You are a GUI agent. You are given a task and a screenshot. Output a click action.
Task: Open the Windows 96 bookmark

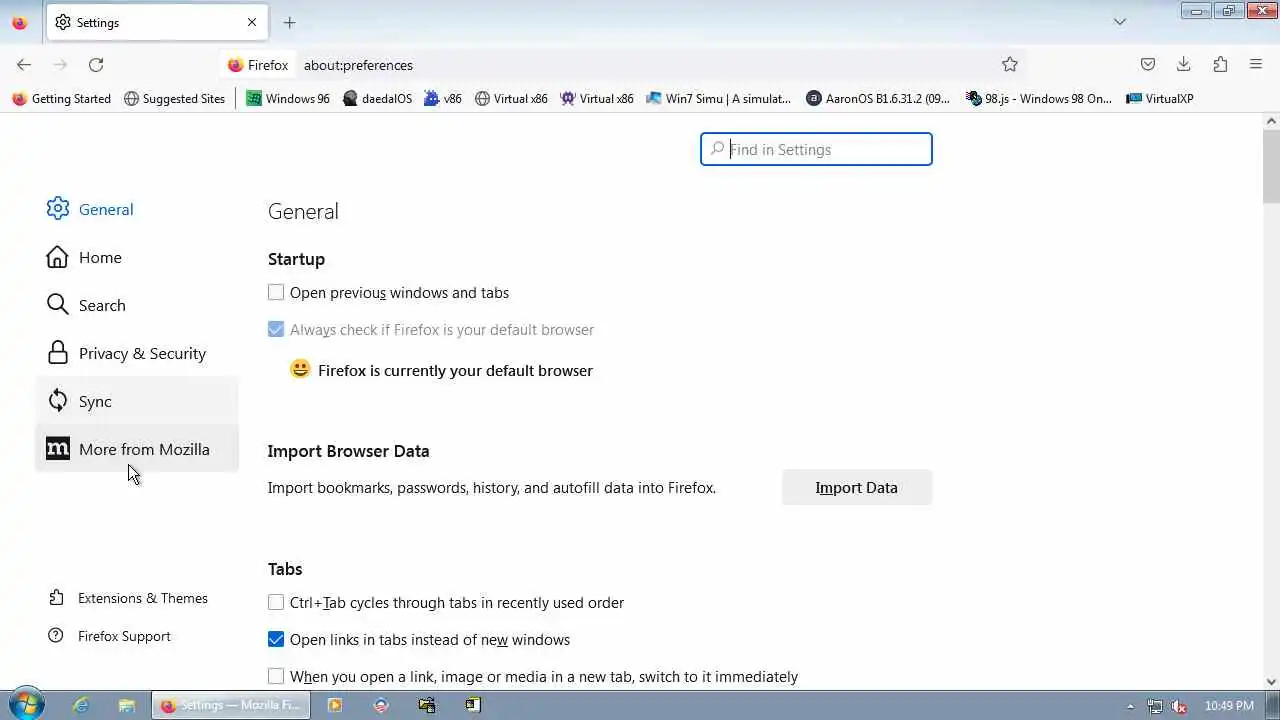coord(288,99)
